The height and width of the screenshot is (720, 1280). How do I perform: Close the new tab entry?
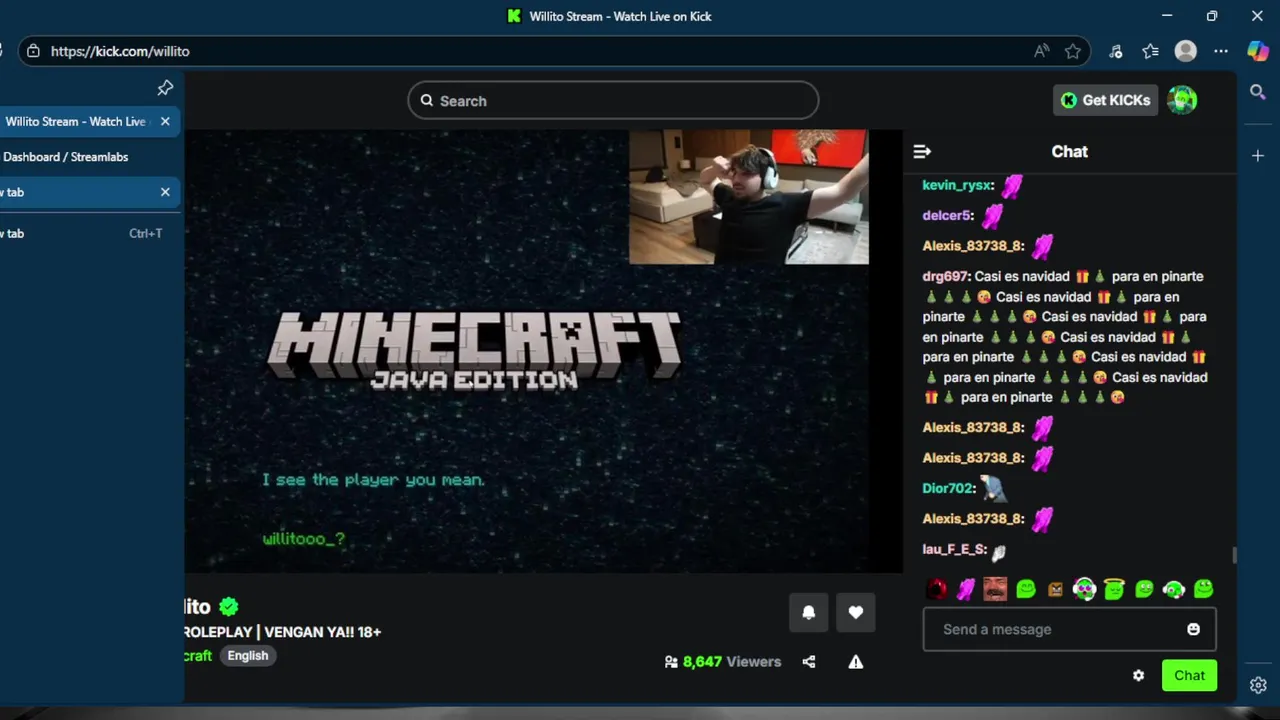coord(165,192)
